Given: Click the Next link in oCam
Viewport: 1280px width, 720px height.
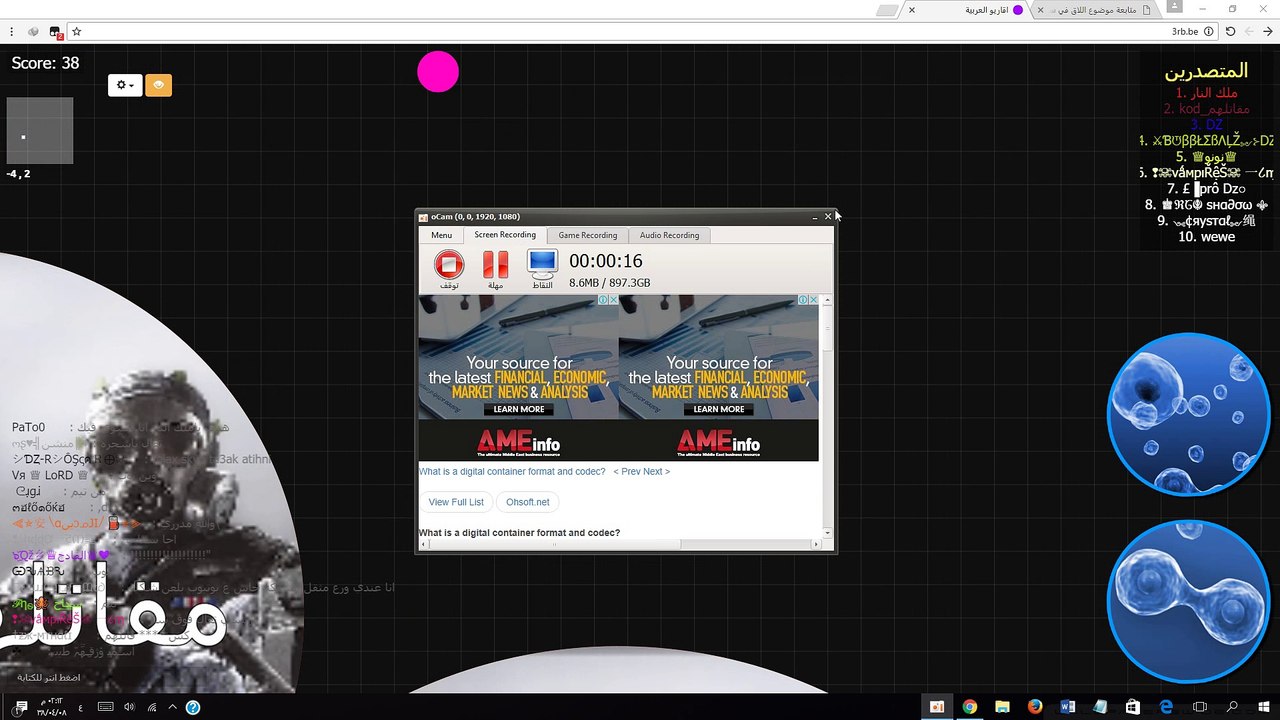Looking at the screenshot, I should tap(656, 472).
